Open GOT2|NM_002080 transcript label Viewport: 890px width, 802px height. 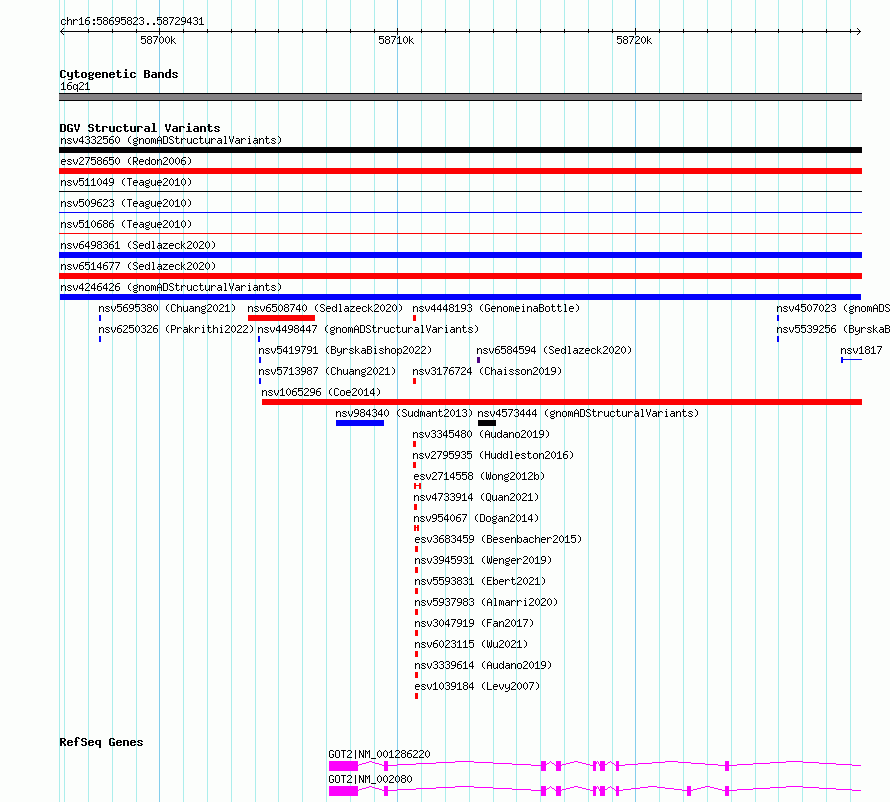[370, 779]
